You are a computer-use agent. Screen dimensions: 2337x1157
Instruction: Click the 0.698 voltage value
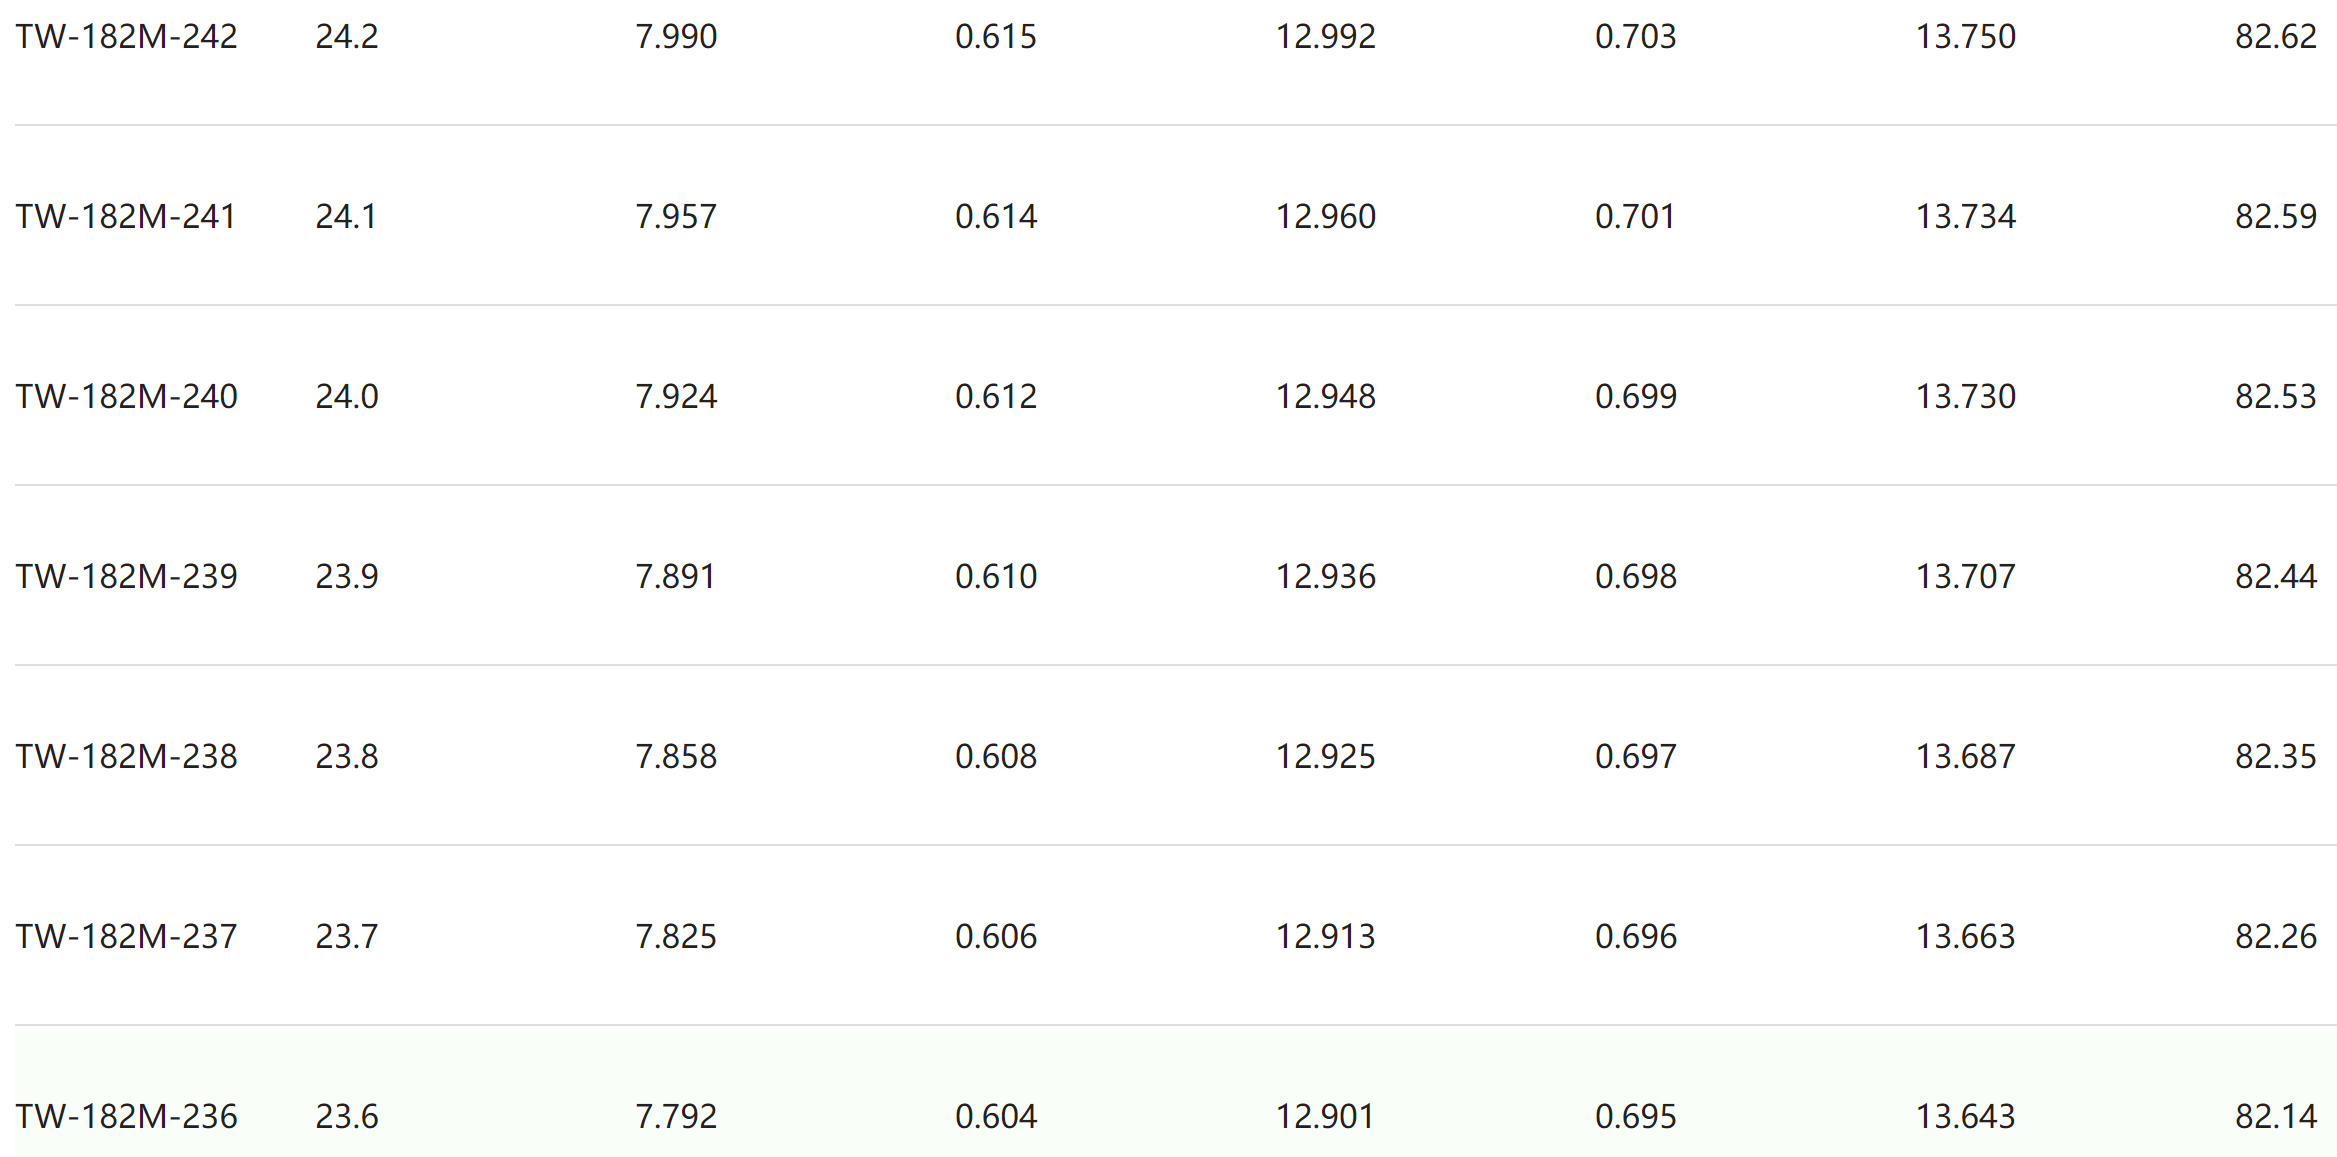1636,577
